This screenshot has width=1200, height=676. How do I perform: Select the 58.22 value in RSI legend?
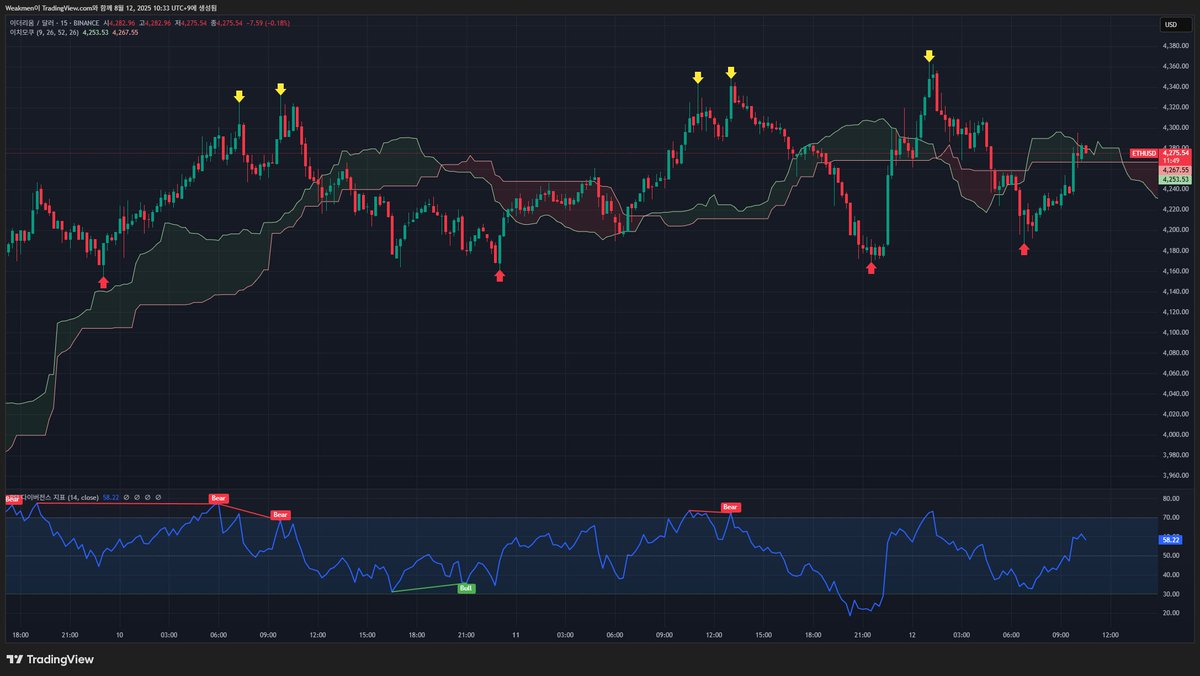coord(111,496)
